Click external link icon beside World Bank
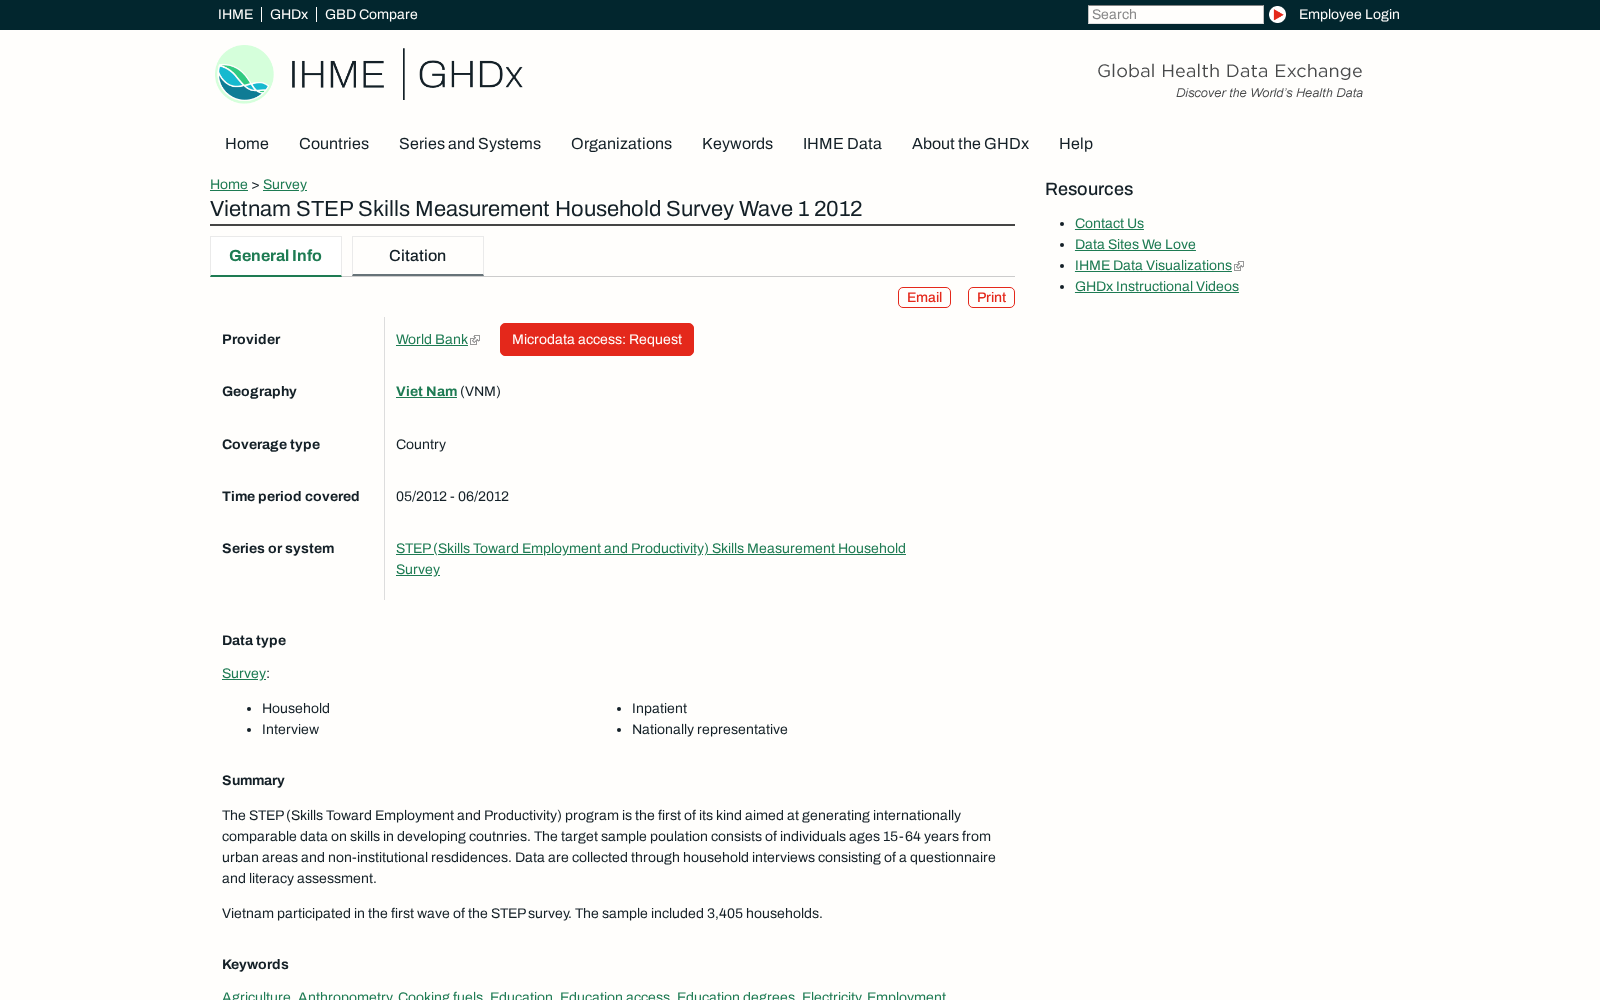 [x=475, y=340]
